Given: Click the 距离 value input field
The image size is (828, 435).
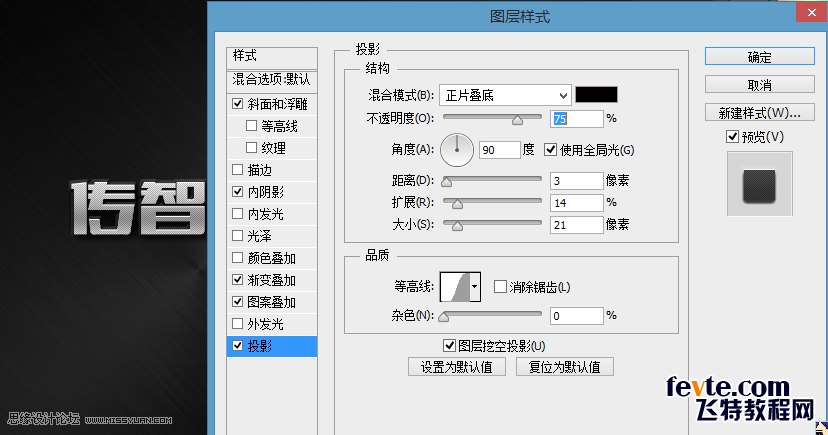Looking at the screenshot, I should coord(576,181).
